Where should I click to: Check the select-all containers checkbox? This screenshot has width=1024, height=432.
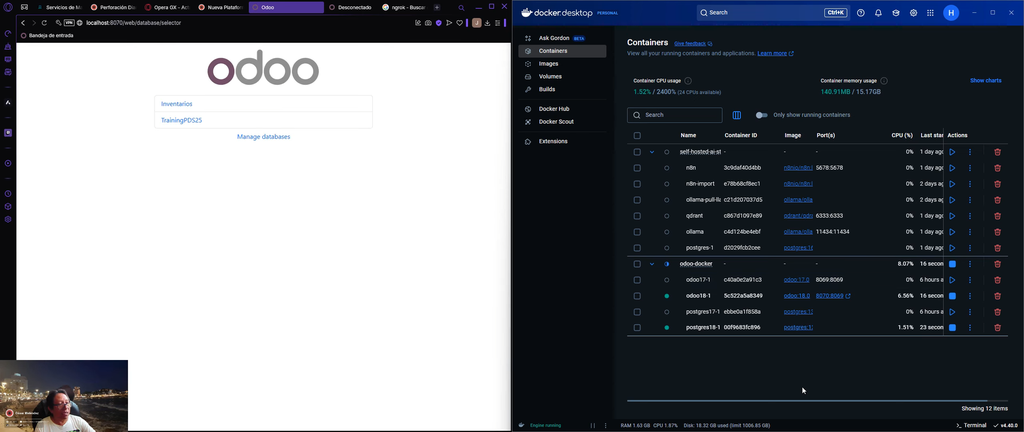(637, 135)
